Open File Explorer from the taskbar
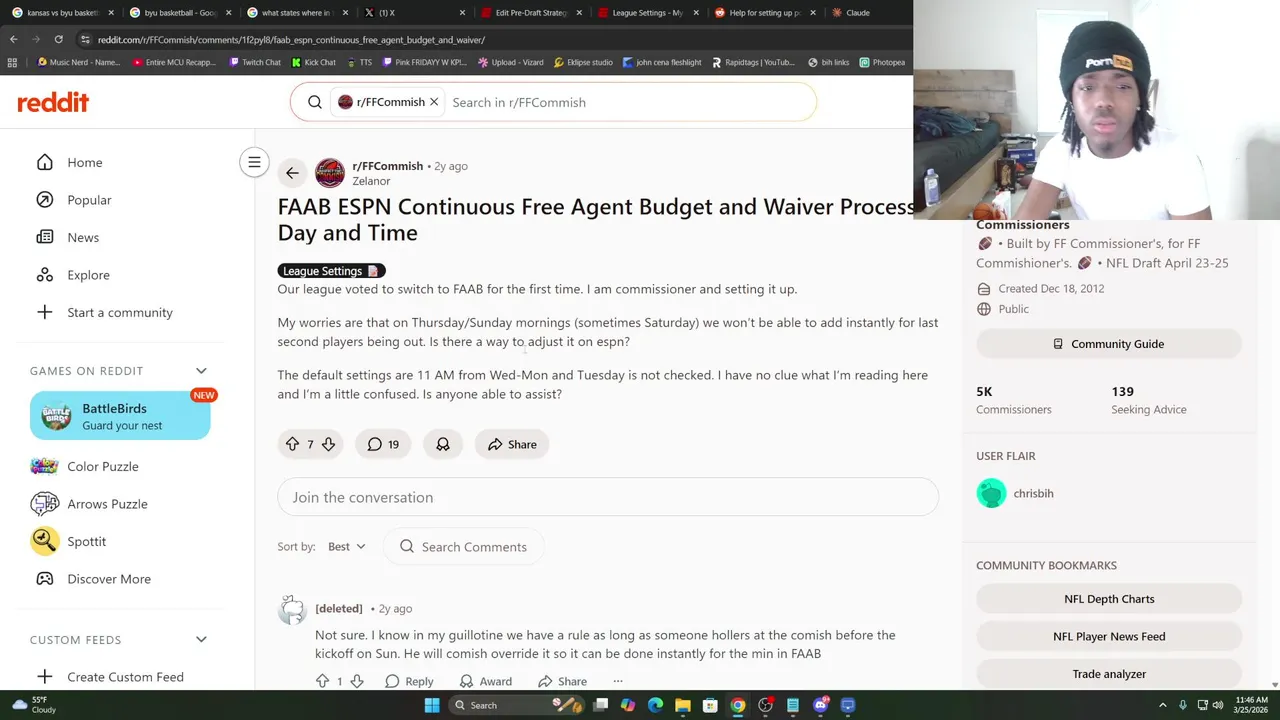The image size is (1280, 720). tap(682, 705)
